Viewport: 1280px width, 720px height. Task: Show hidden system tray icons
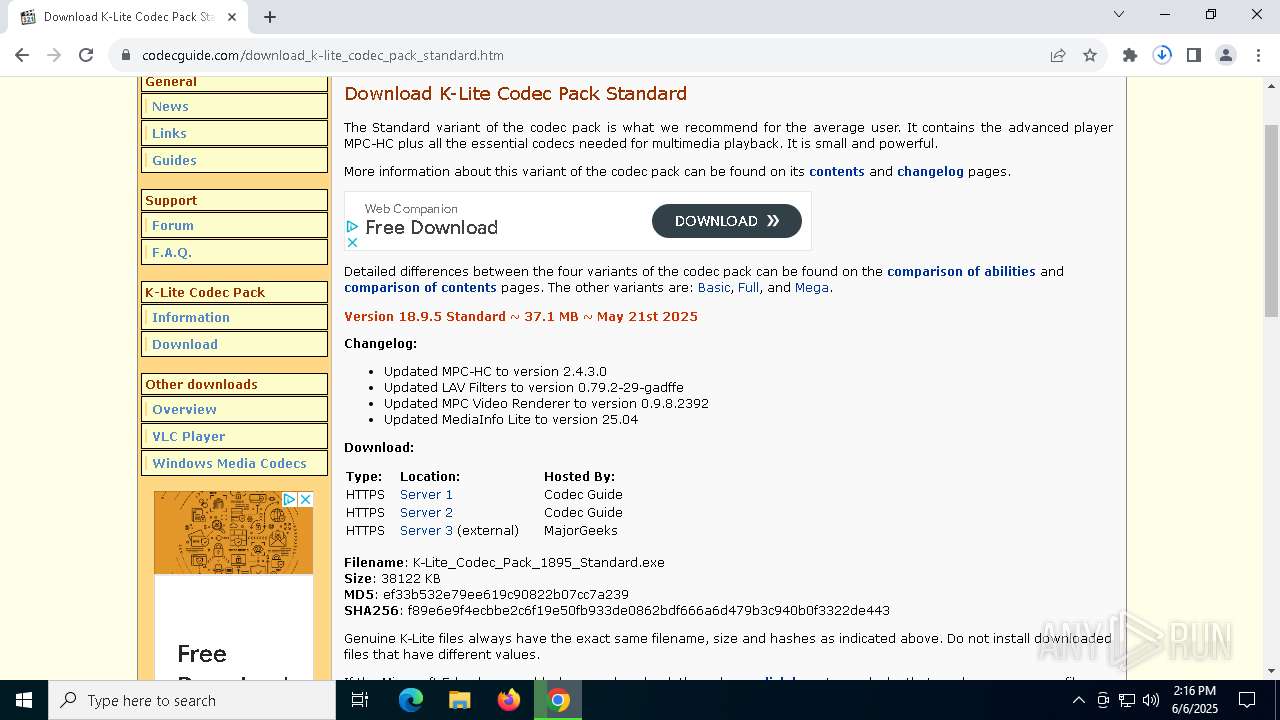[x=1078, y=700]
